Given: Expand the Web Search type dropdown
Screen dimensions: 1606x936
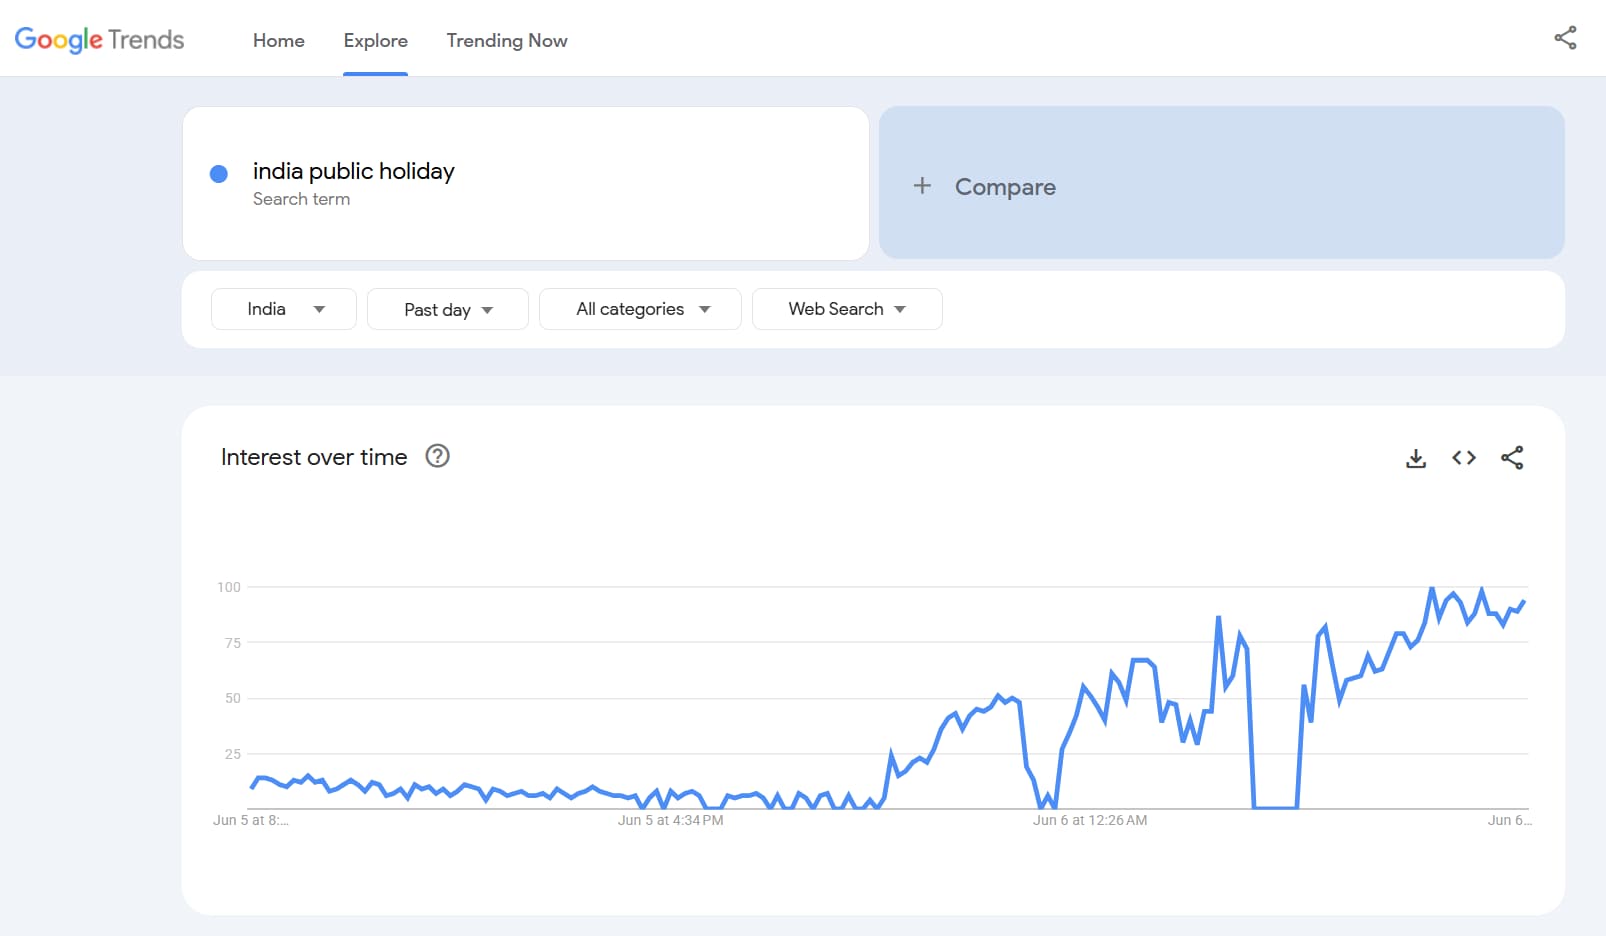Looking at the screenshot, I should pos(846,309).
